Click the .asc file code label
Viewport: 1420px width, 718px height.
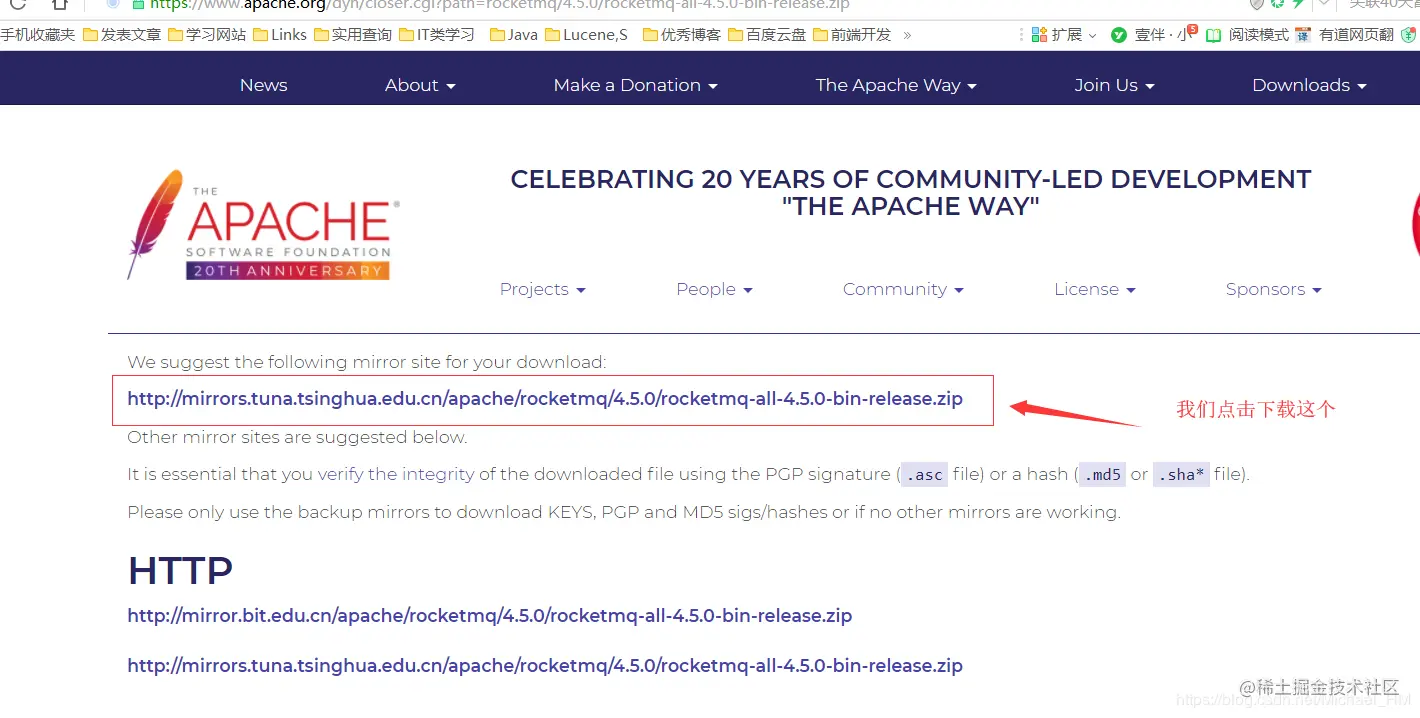(924, 475)
